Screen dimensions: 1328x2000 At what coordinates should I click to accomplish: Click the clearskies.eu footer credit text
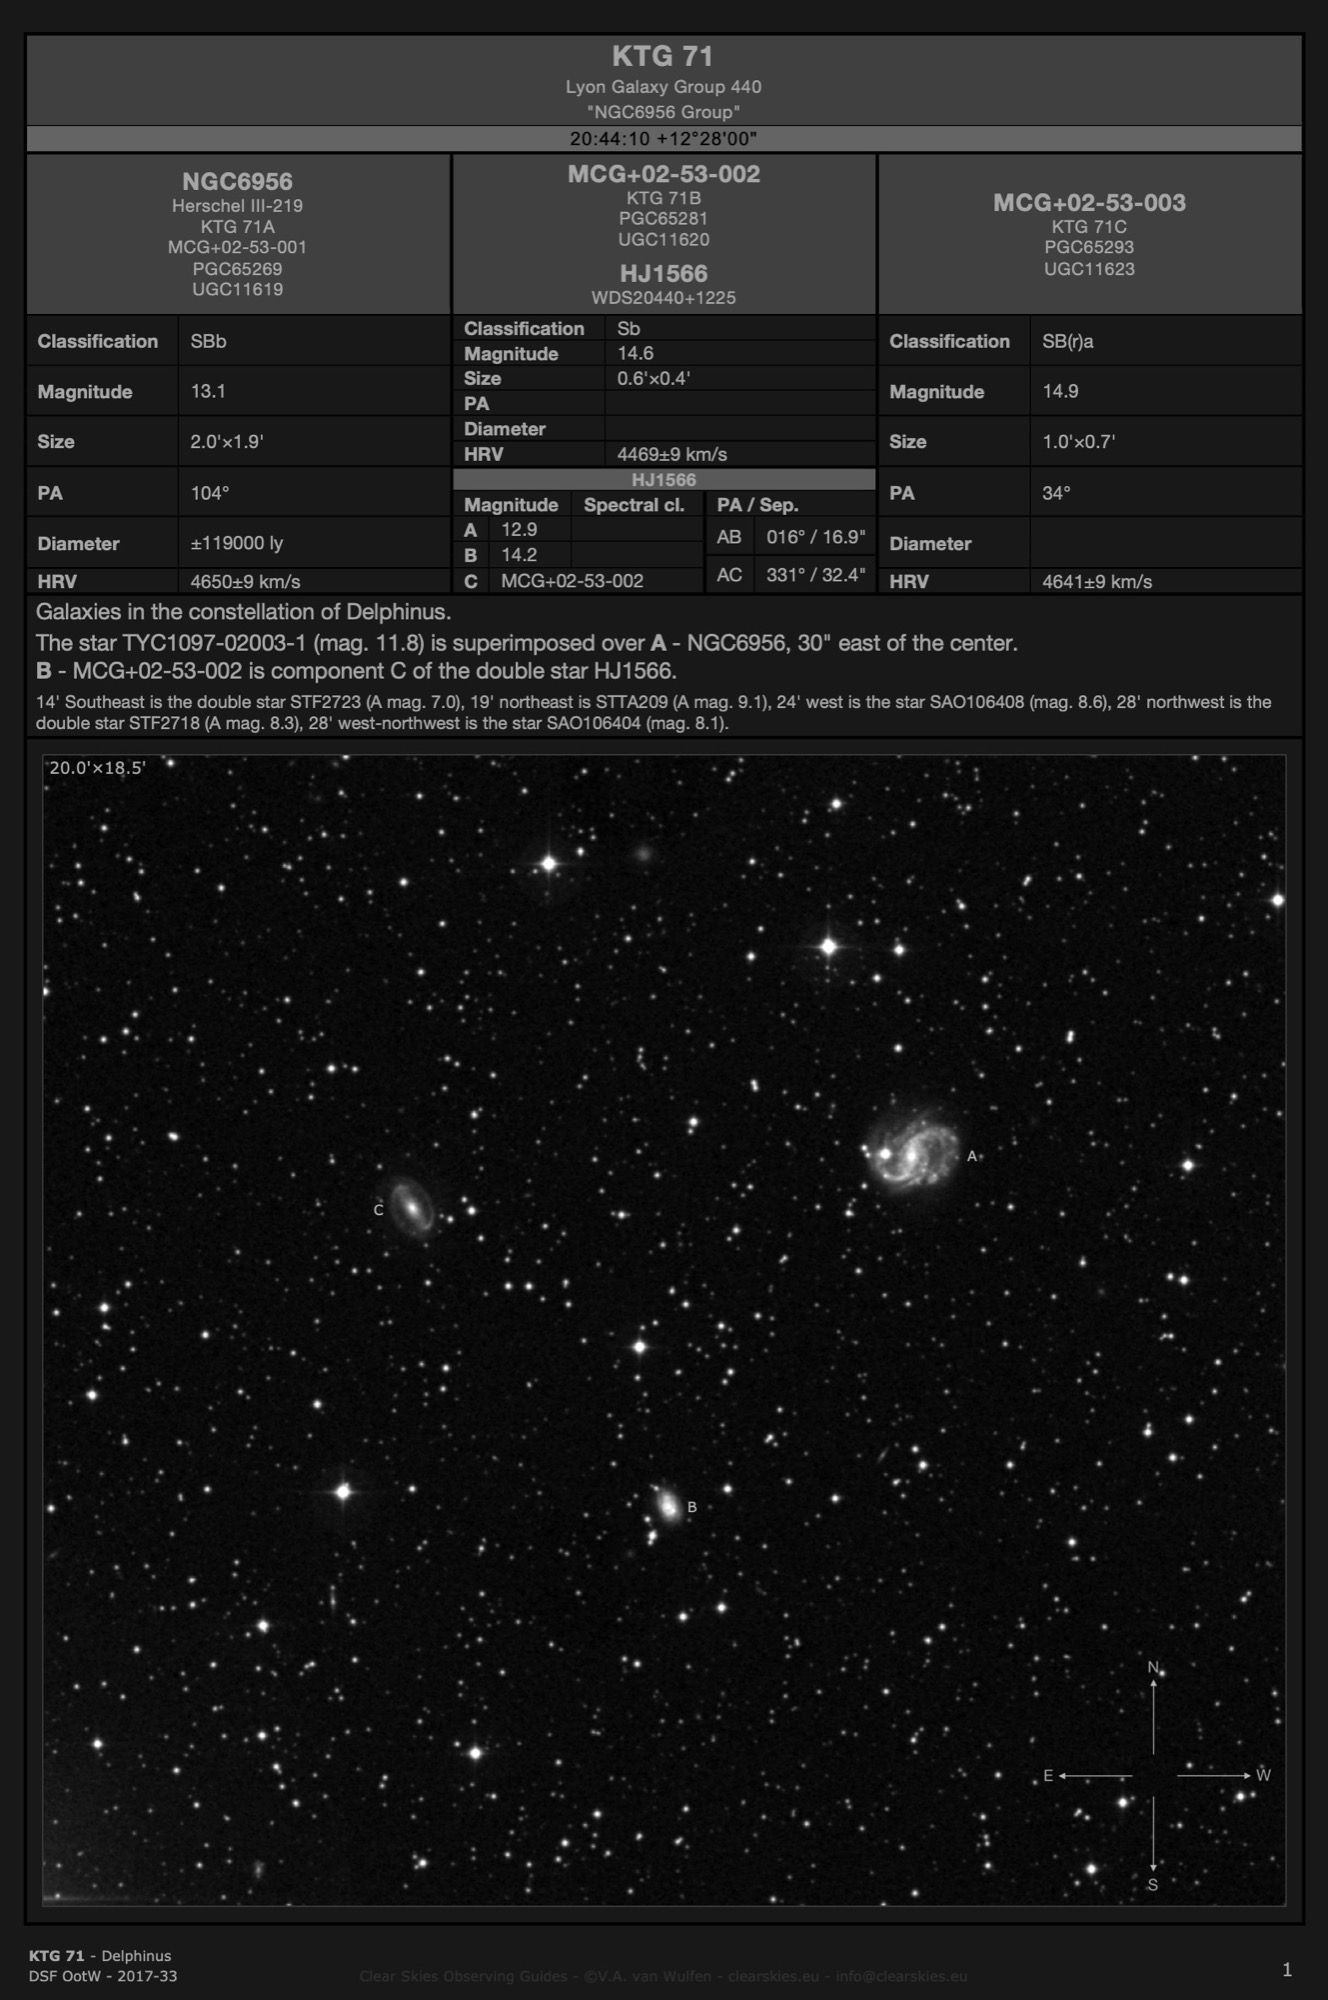(x=663, y=1976)
